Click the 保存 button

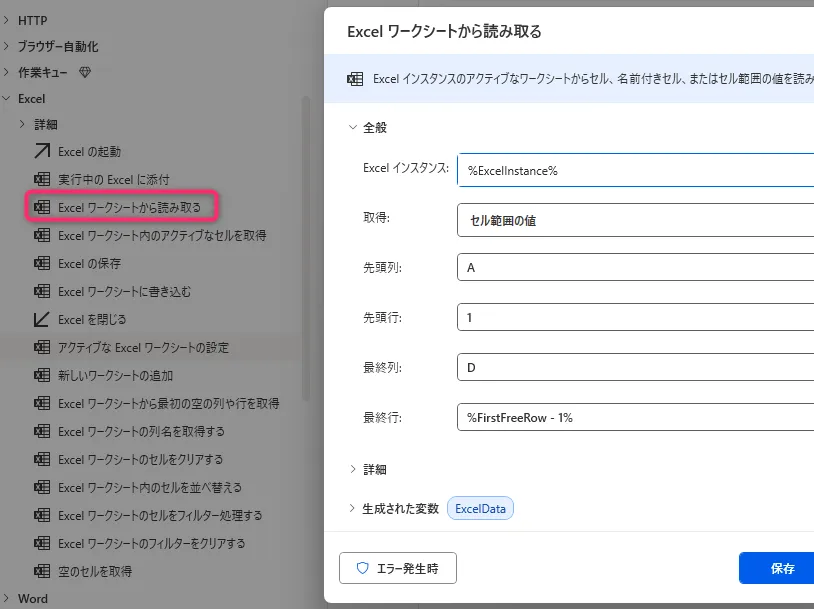780,568
